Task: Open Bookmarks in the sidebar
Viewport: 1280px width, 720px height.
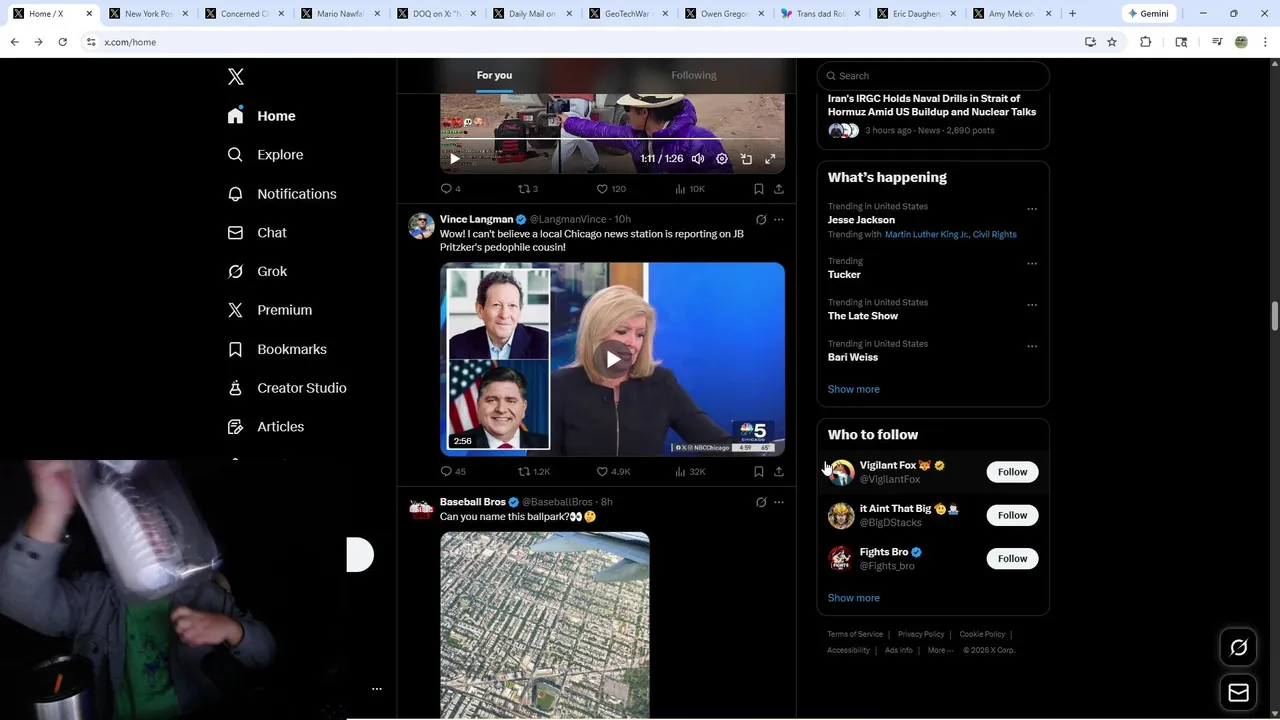Action: click(277, 349)
